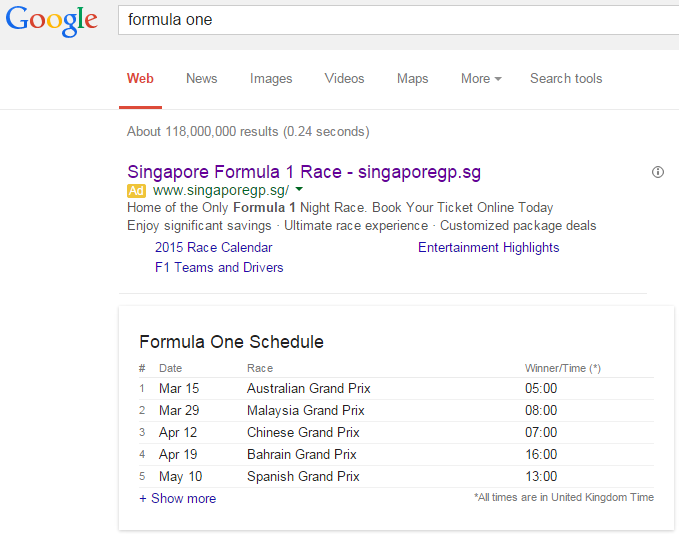Viewport: 679px width, 539px height.
Task: Switch to the Videos tab
Action: click(x=344, y=78)
